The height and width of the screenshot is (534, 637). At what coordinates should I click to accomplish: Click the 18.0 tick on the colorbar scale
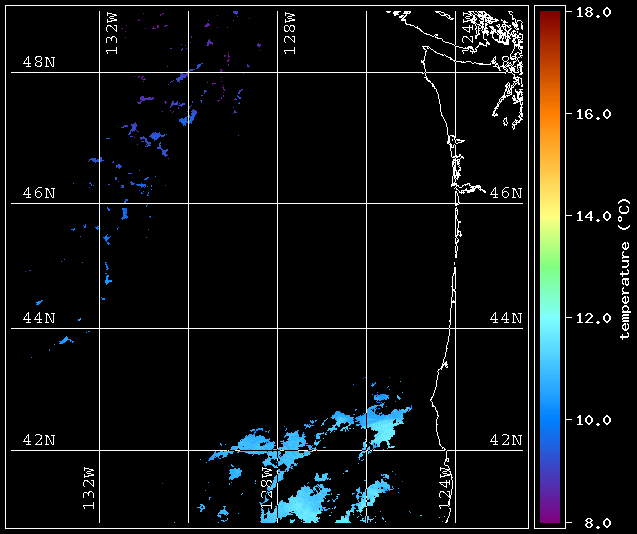[x=589, y=12]
